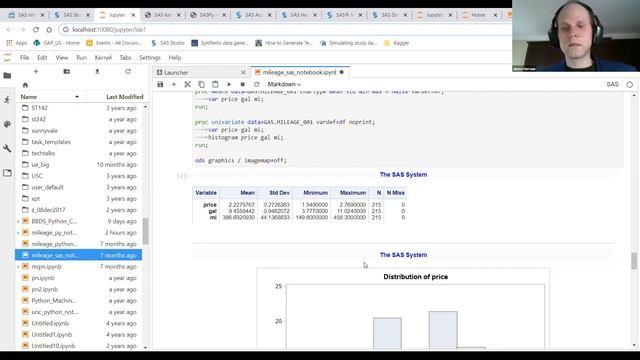The image size is (640, 360).
Task: Click the SAS kernel name
Action: [x=612, y=84]
